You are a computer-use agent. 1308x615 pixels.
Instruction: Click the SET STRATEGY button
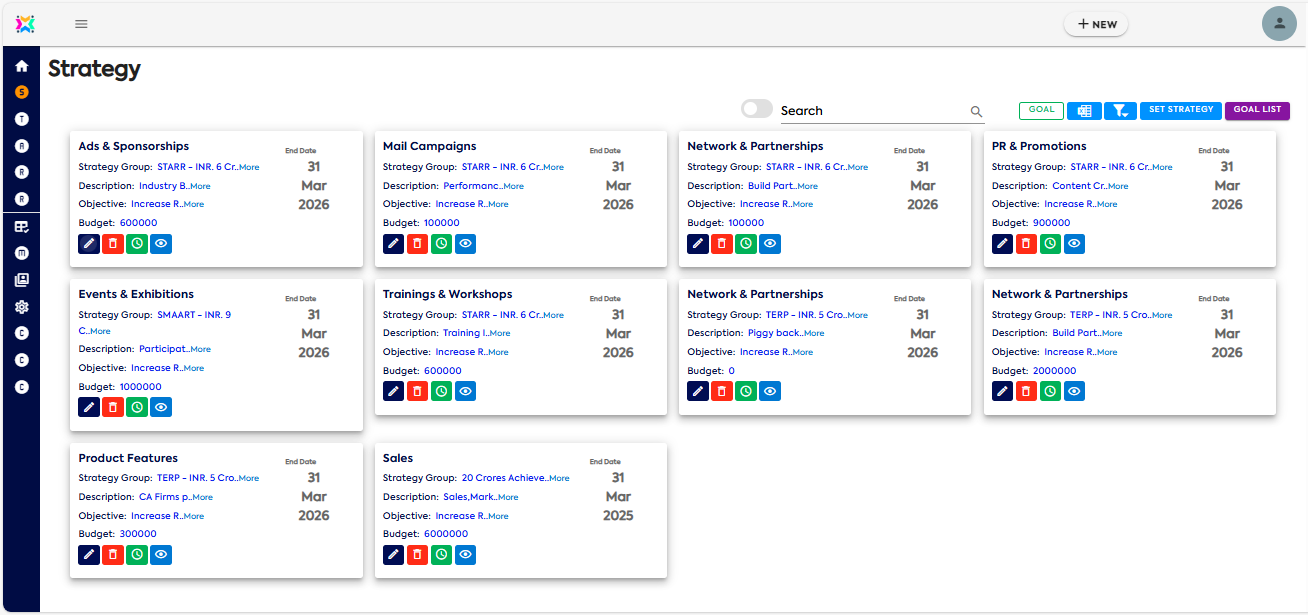point(1181,110)
